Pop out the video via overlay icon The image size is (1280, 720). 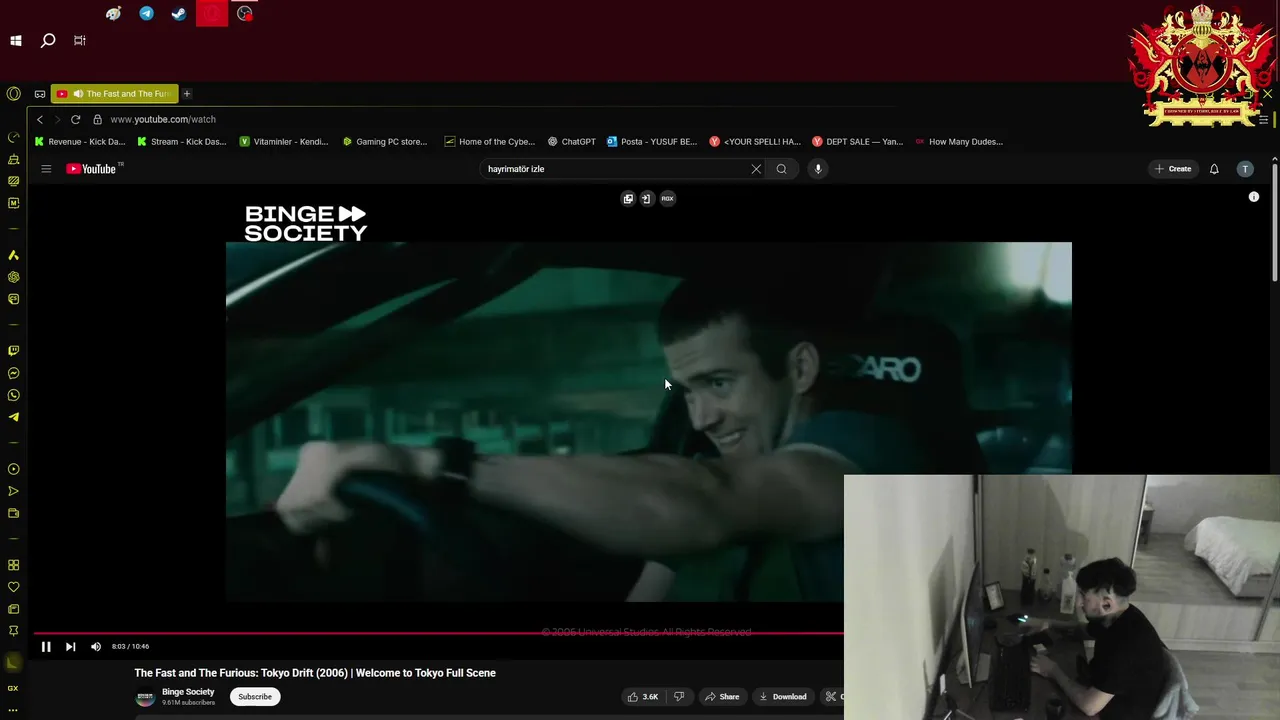(x=628, y=199)
